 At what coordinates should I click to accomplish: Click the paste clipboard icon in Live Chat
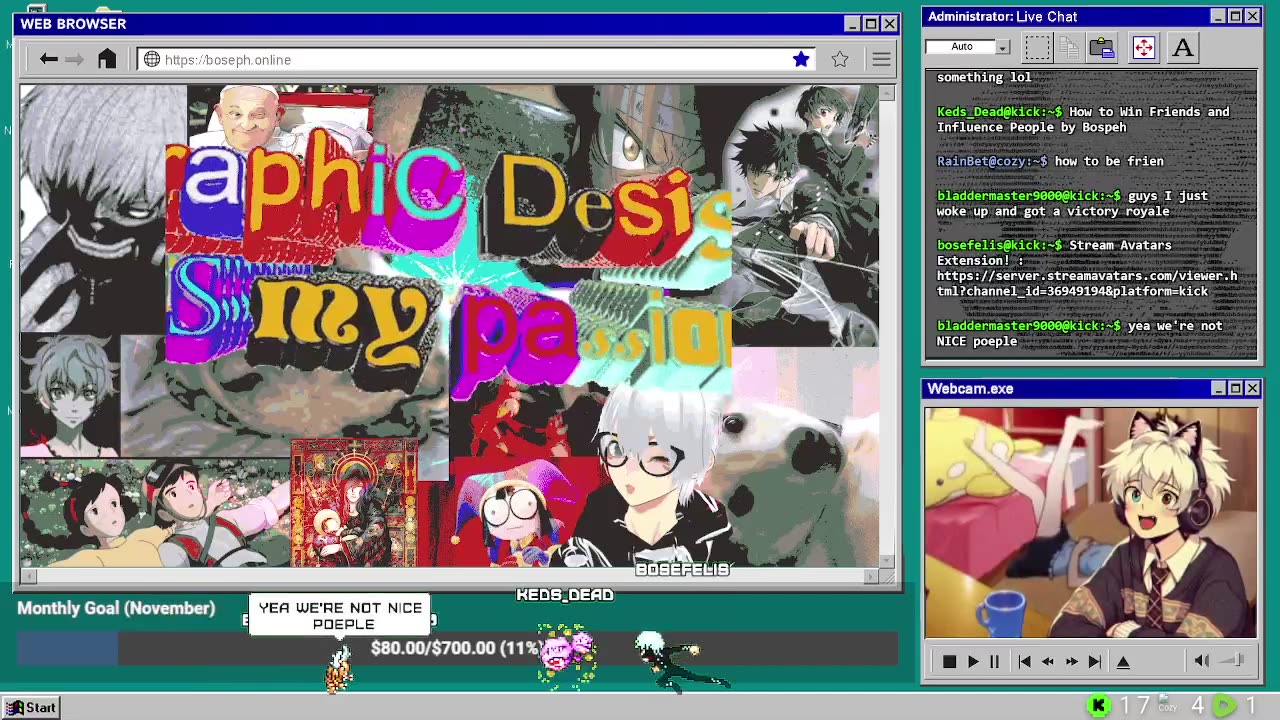1102,47
